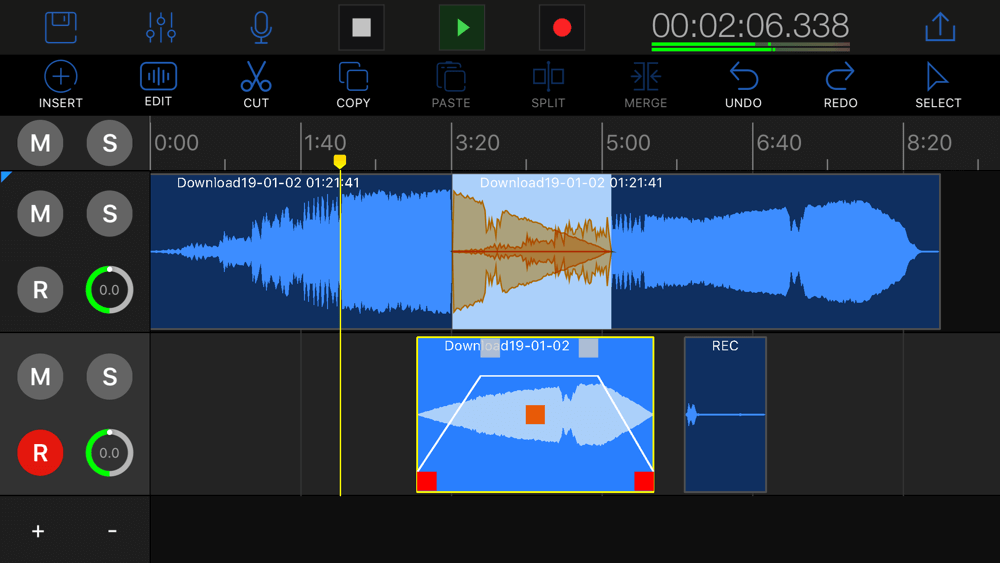The image size is (1000, 563).
Task: Select the Cut scissors tool
Action: pyautogui.click(x=256, y=84)
